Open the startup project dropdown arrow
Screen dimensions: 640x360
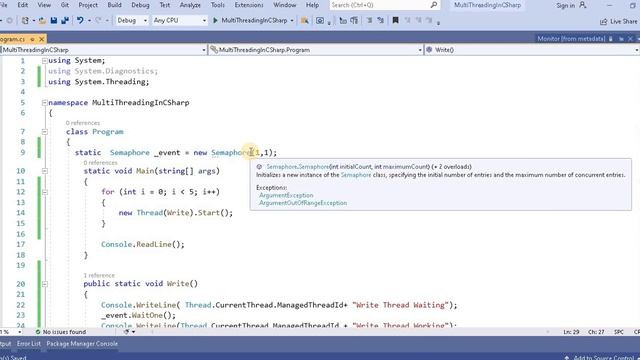292,20
